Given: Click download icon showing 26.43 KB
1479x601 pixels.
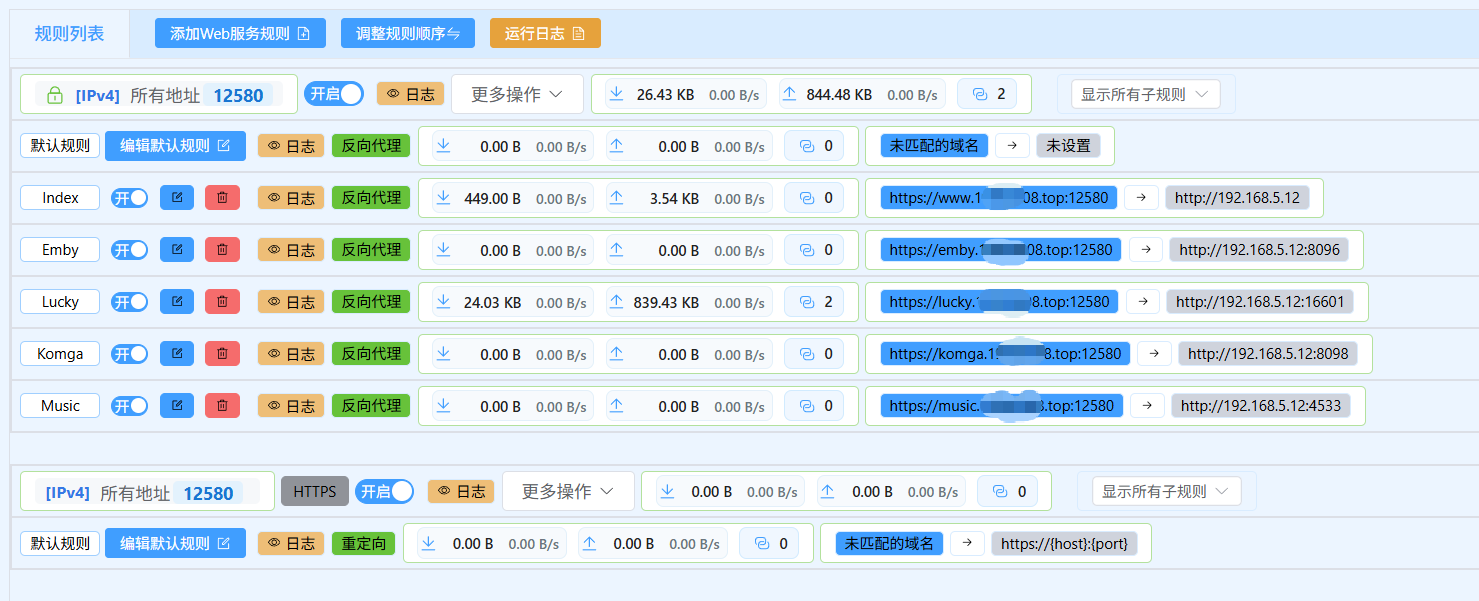Looking at the screenshot, I should (x=617, y=94).
